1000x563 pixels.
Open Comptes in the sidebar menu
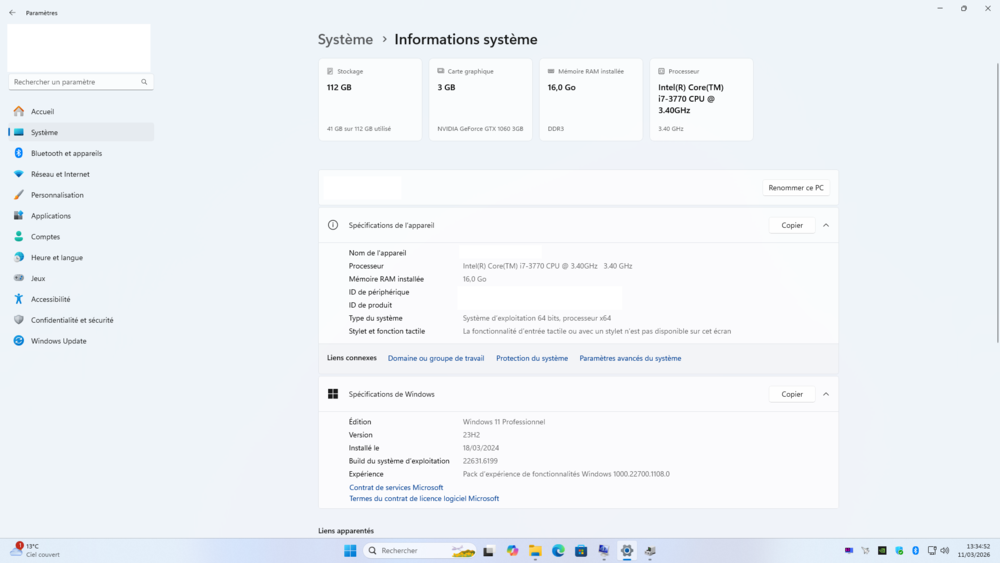coord(45,237)
